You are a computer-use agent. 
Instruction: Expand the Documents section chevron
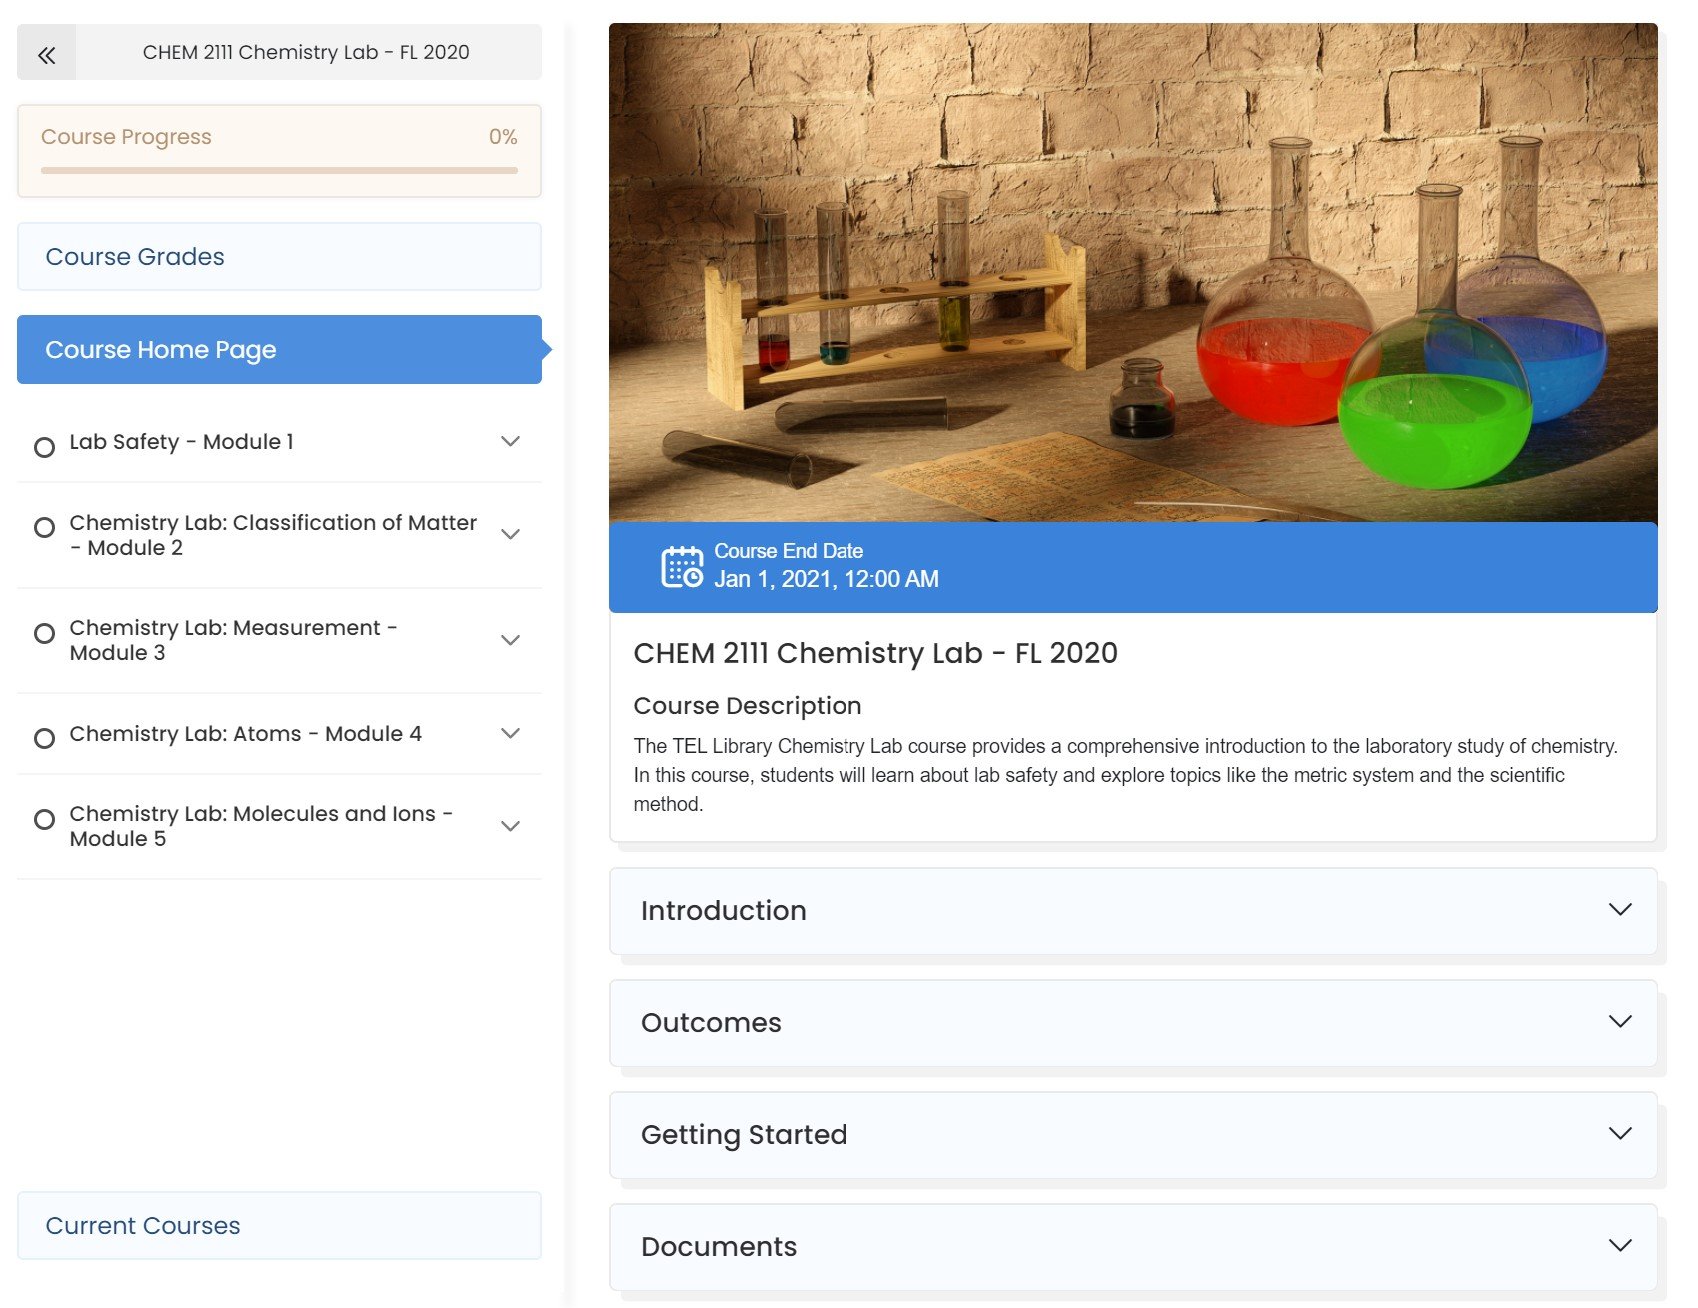[x=1620, y=1245]
